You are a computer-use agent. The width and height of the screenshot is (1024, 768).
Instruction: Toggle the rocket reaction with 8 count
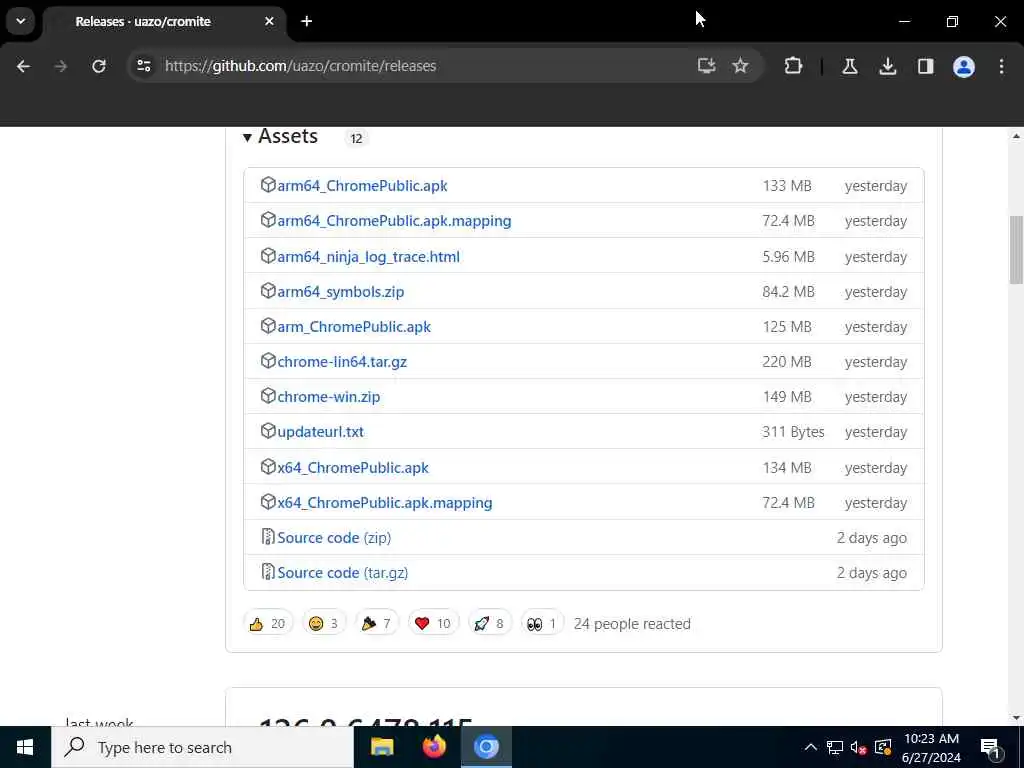click(x=490, y=624)
